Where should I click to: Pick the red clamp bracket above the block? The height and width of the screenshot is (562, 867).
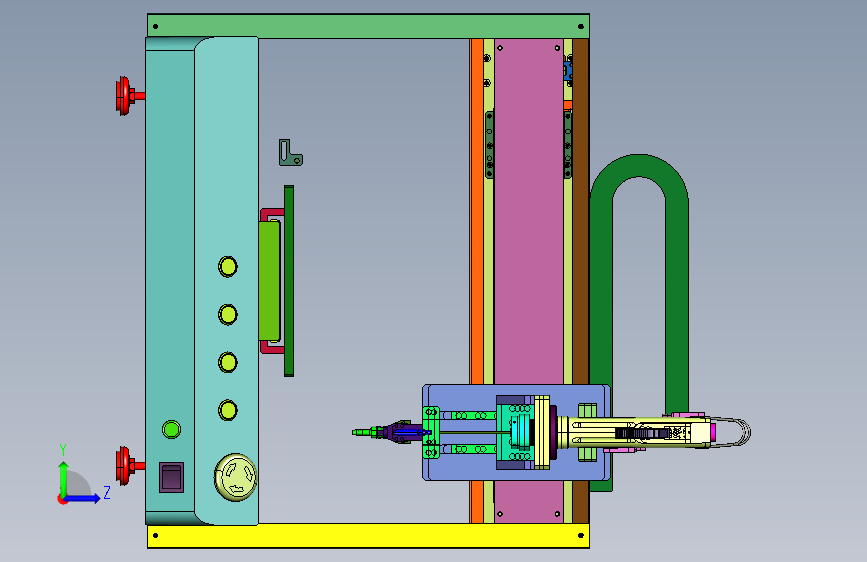(x=271, y=214)
